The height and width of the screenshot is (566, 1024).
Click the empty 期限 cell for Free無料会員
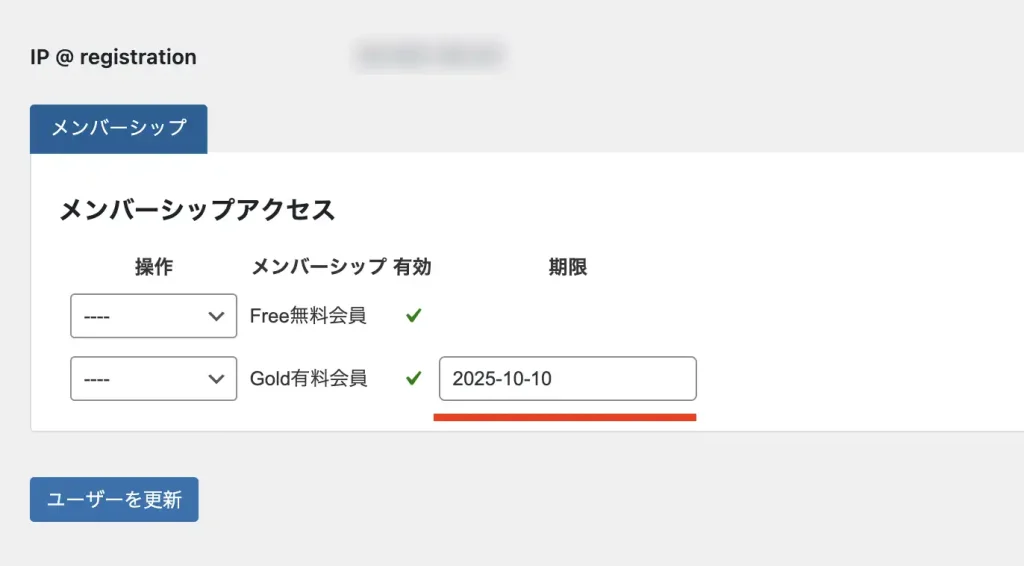[567, 316]
